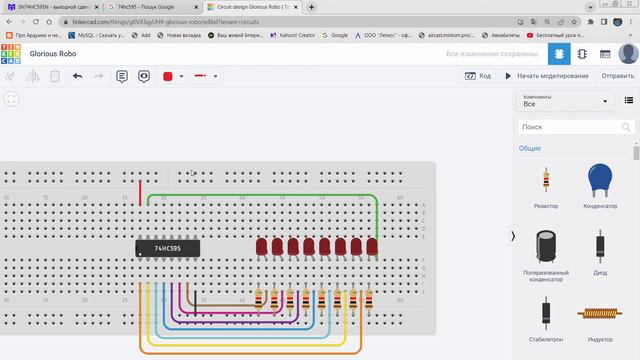Open the Kahoot Creator bookmark
The height and width of the screenshot is (360, 640).
pos(293,35)
